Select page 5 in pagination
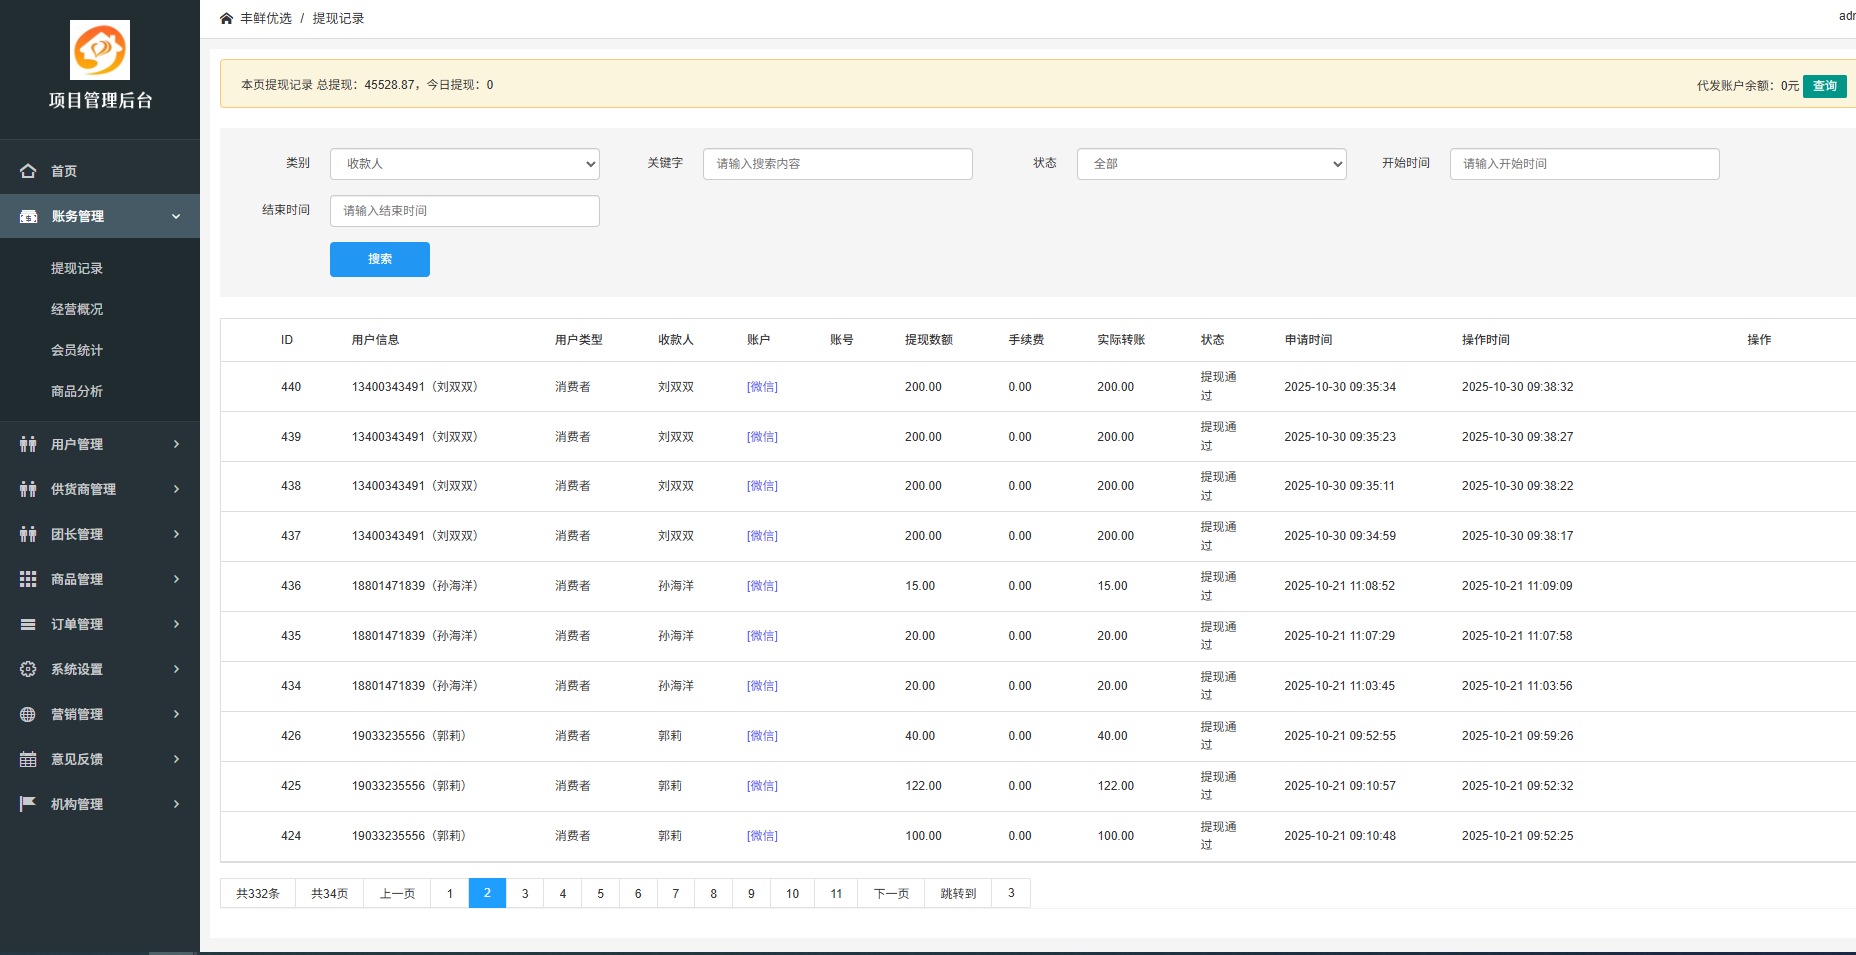 600,893
